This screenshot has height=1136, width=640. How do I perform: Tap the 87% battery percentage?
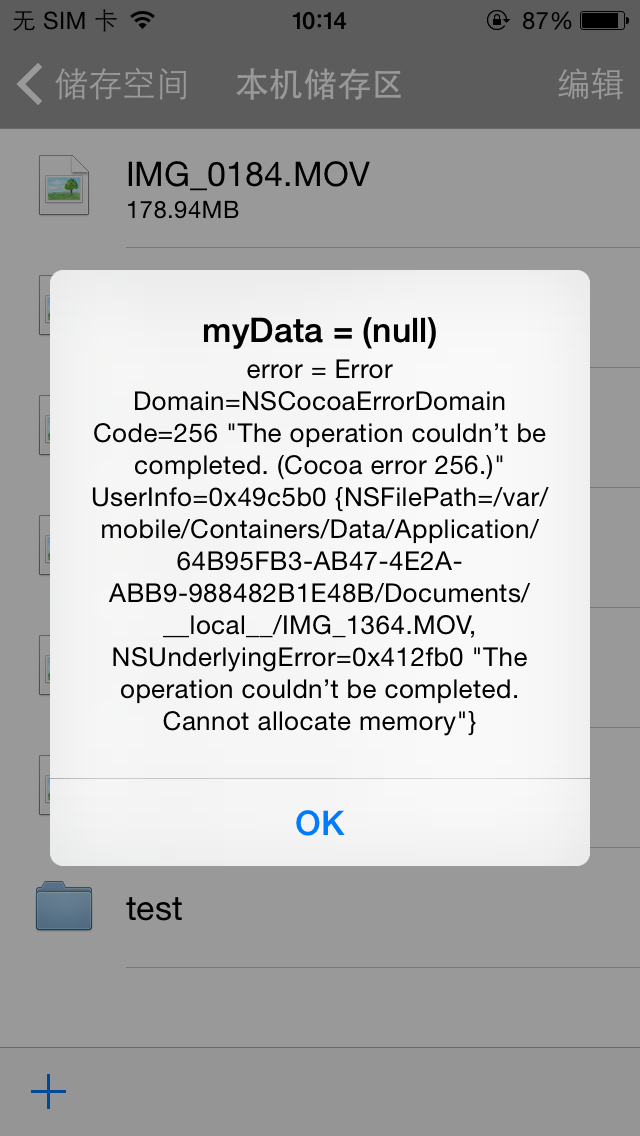pos(547,21)
